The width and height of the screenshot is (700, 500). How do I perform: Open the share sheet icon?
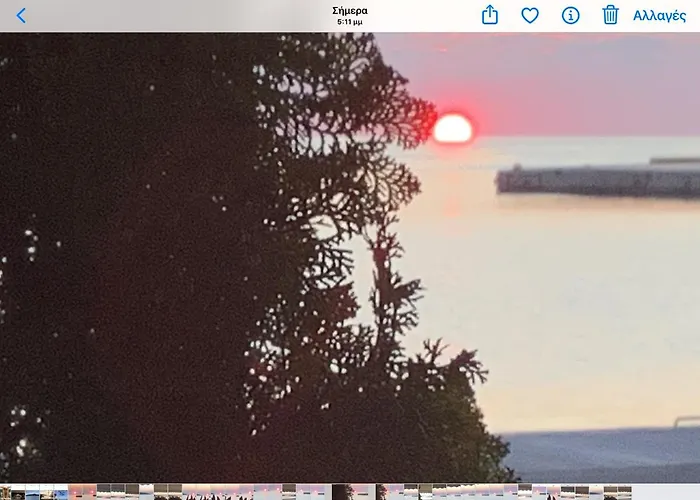(490, 15)
